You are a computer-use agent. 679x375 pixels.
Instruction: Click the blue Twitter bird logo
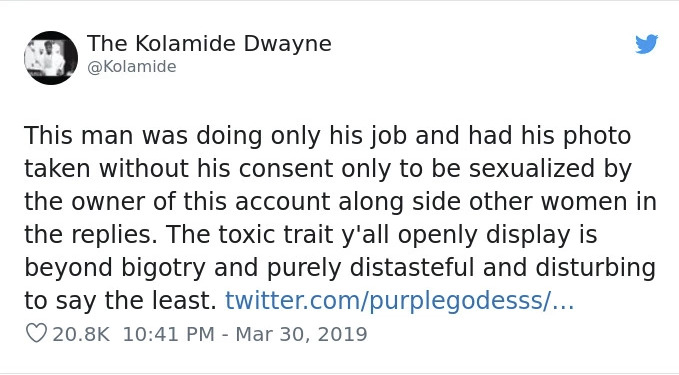647,44
